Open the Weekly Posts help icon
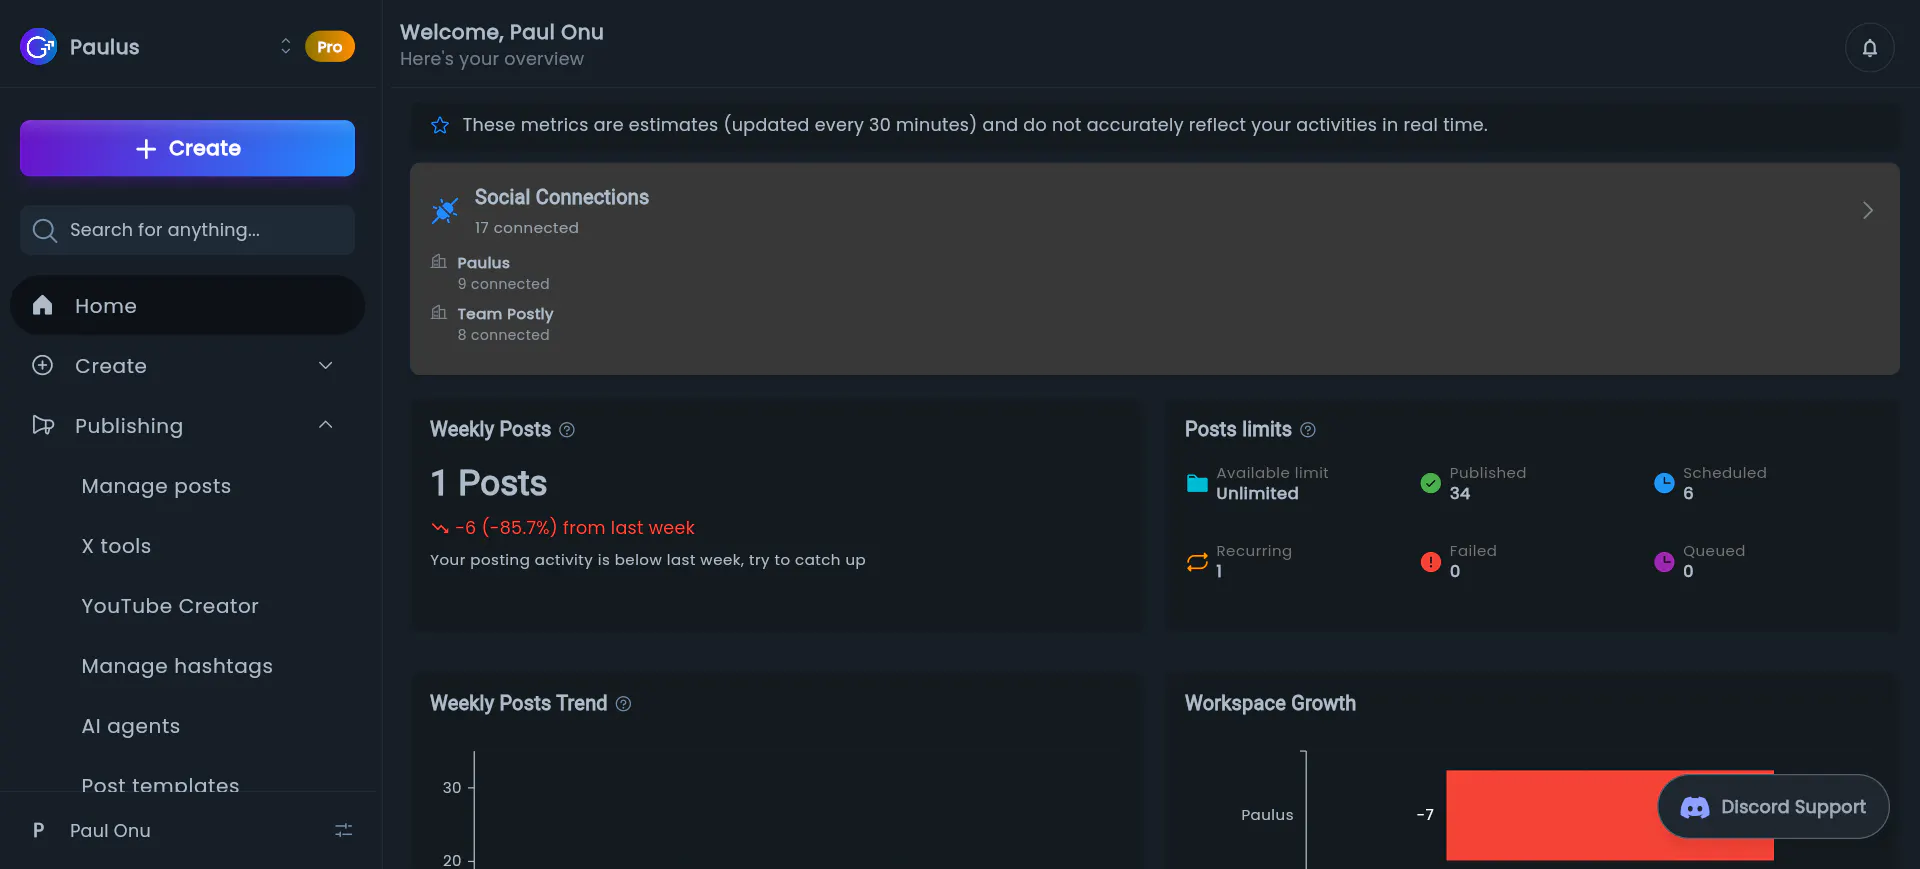Viewport: 1920px width, 869px height. coord(567,430)
